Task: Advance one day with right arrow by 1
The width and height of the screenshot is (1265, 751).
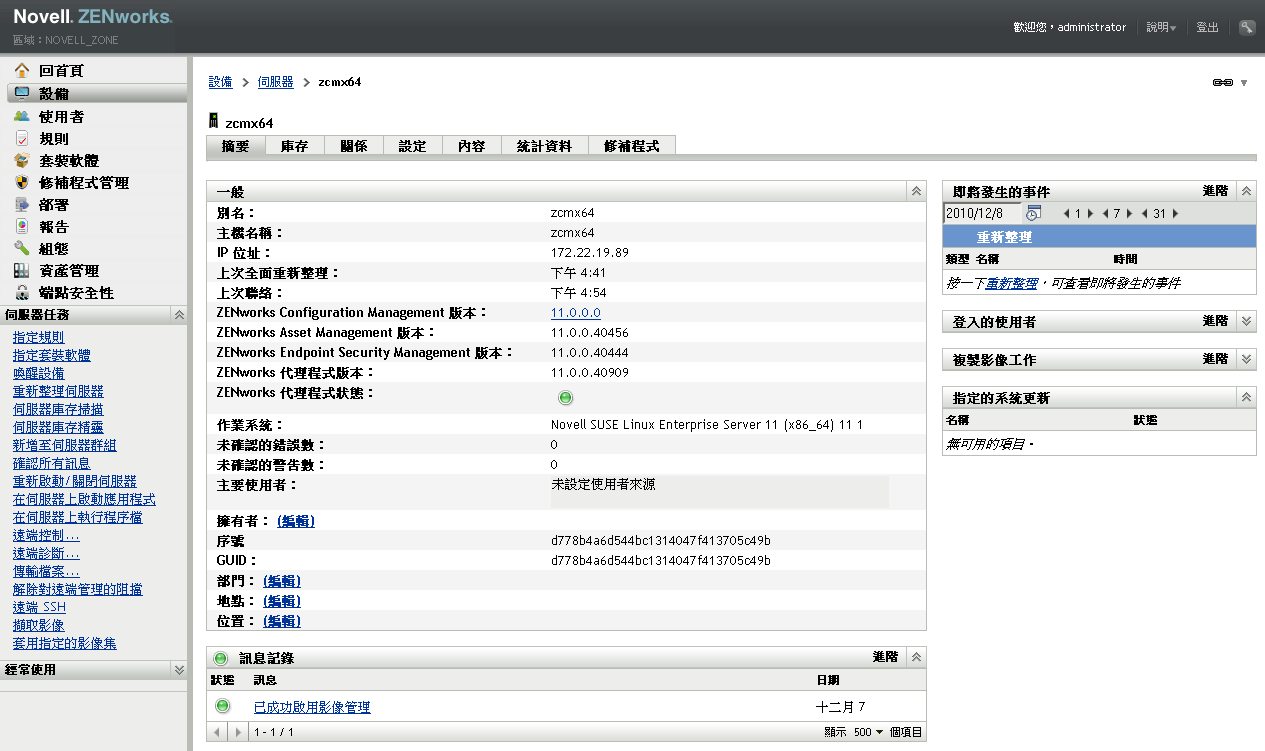Action: (1091, 213)
